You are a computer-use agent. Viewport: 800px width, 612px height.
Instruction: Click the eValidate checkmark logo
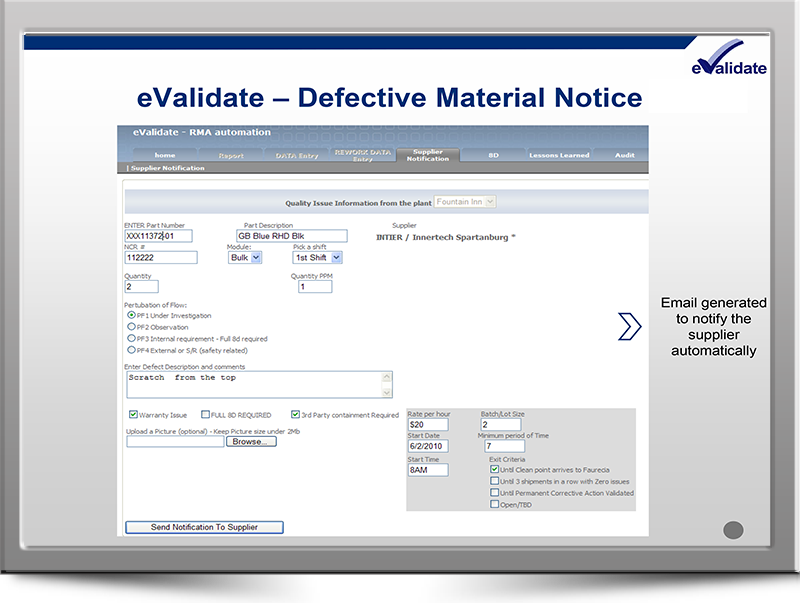coord(729,57)
